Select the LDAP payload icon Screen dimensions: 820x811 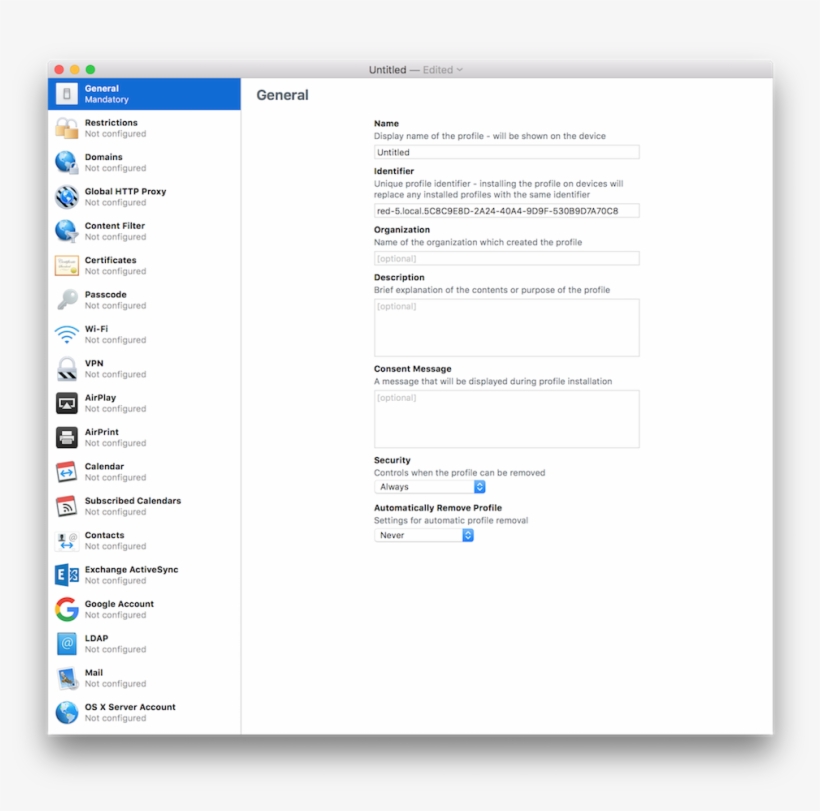pyautogui.click(x=66, y=643)
